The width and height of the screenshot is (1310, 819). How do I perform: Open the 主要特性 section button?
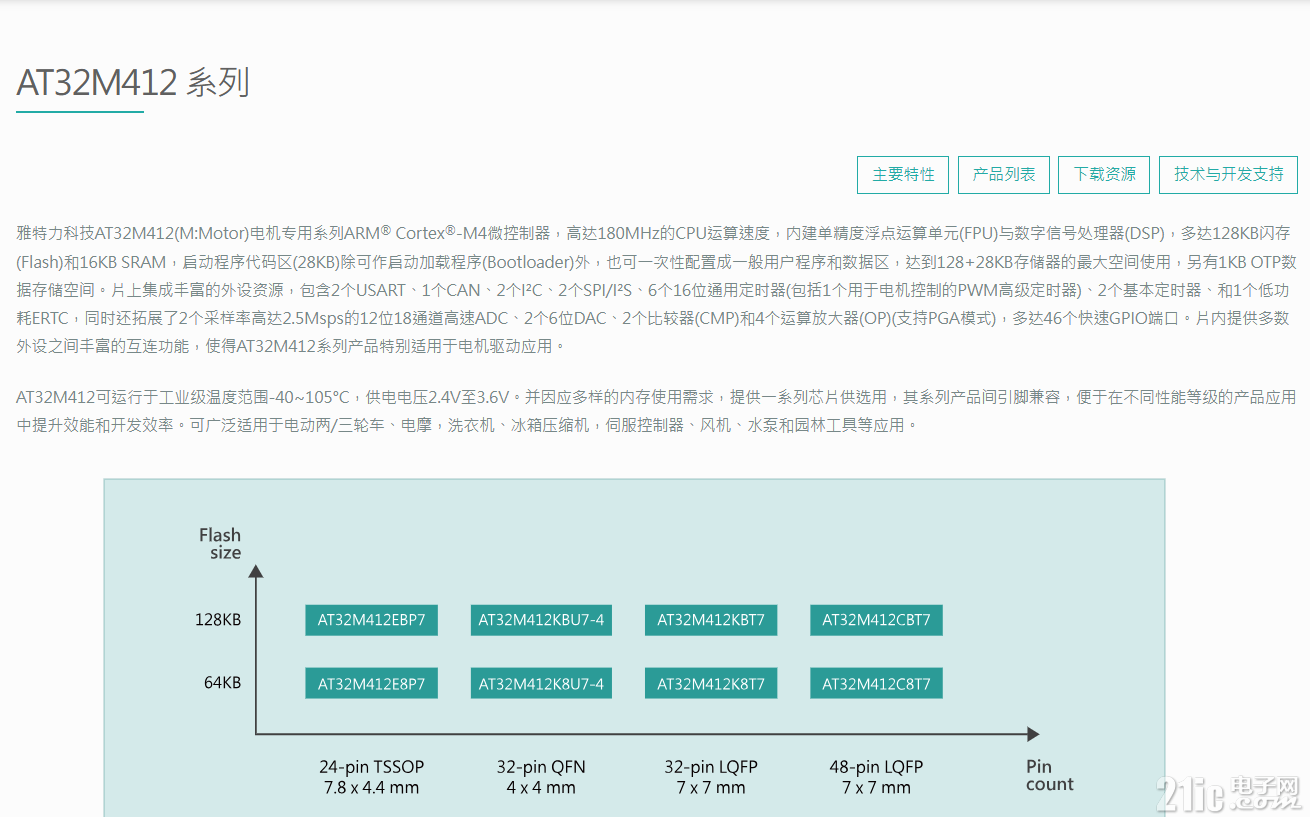[x=904, y=175]
